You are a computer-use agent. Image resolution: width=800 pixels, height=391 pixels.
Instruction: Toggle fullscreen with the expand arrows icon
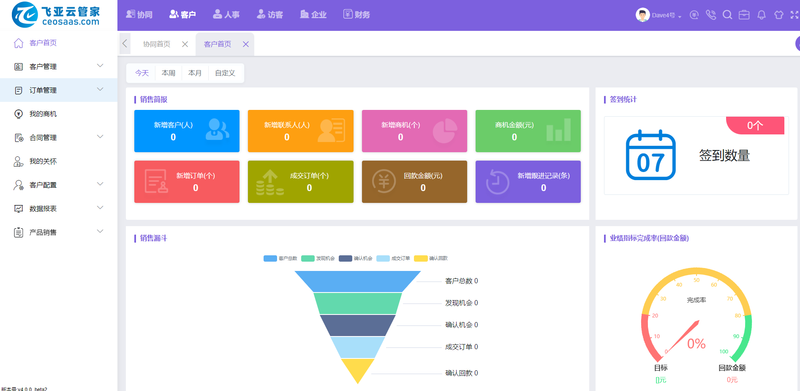(x=794, y=15)
